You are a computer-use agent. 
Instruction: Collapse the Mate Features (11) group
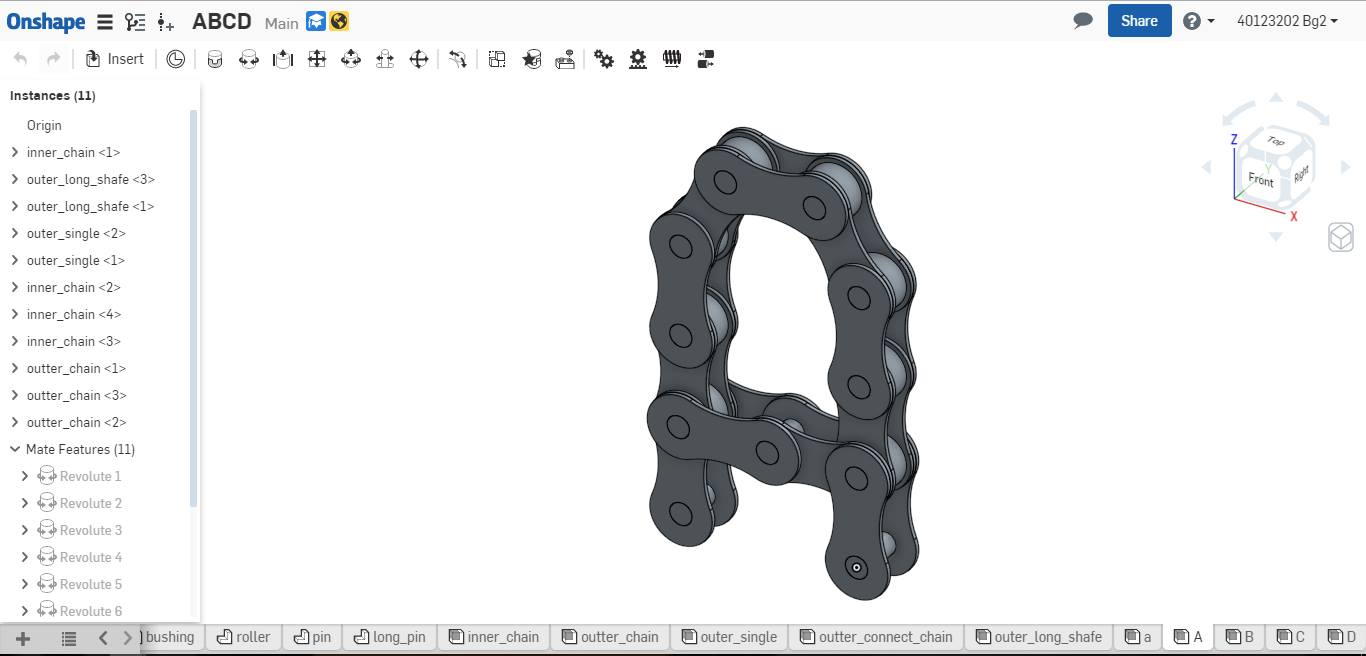click(15, 449)
